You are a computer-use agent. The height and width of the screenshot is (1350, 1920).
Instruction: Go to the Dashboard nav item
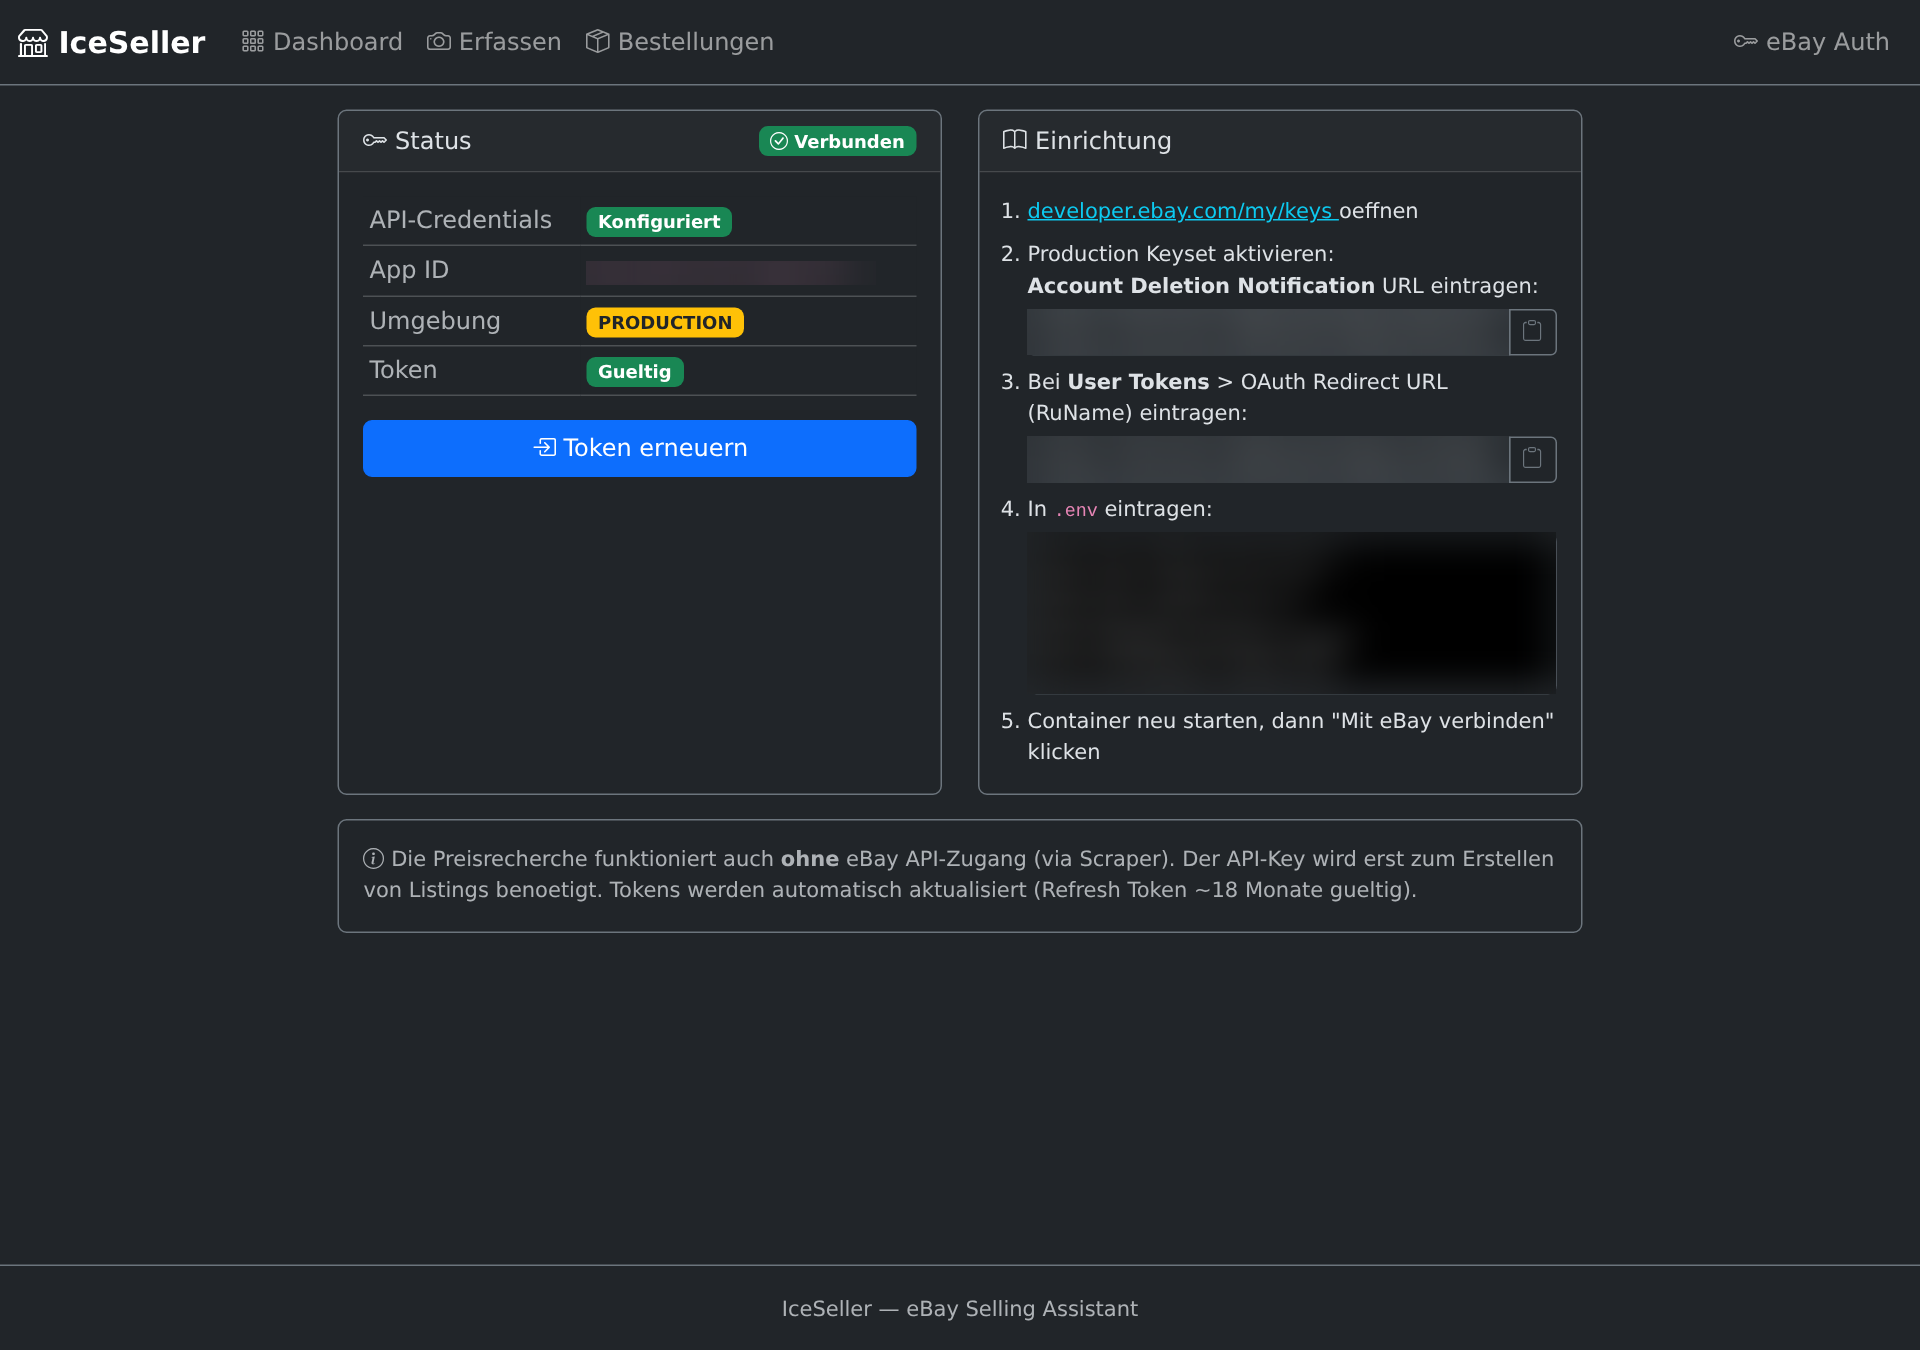tap(322, 42)
